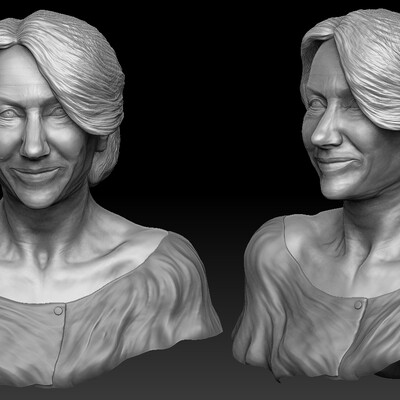
Task: Click the smiling mouth of right bust
Action: [335, 163]
